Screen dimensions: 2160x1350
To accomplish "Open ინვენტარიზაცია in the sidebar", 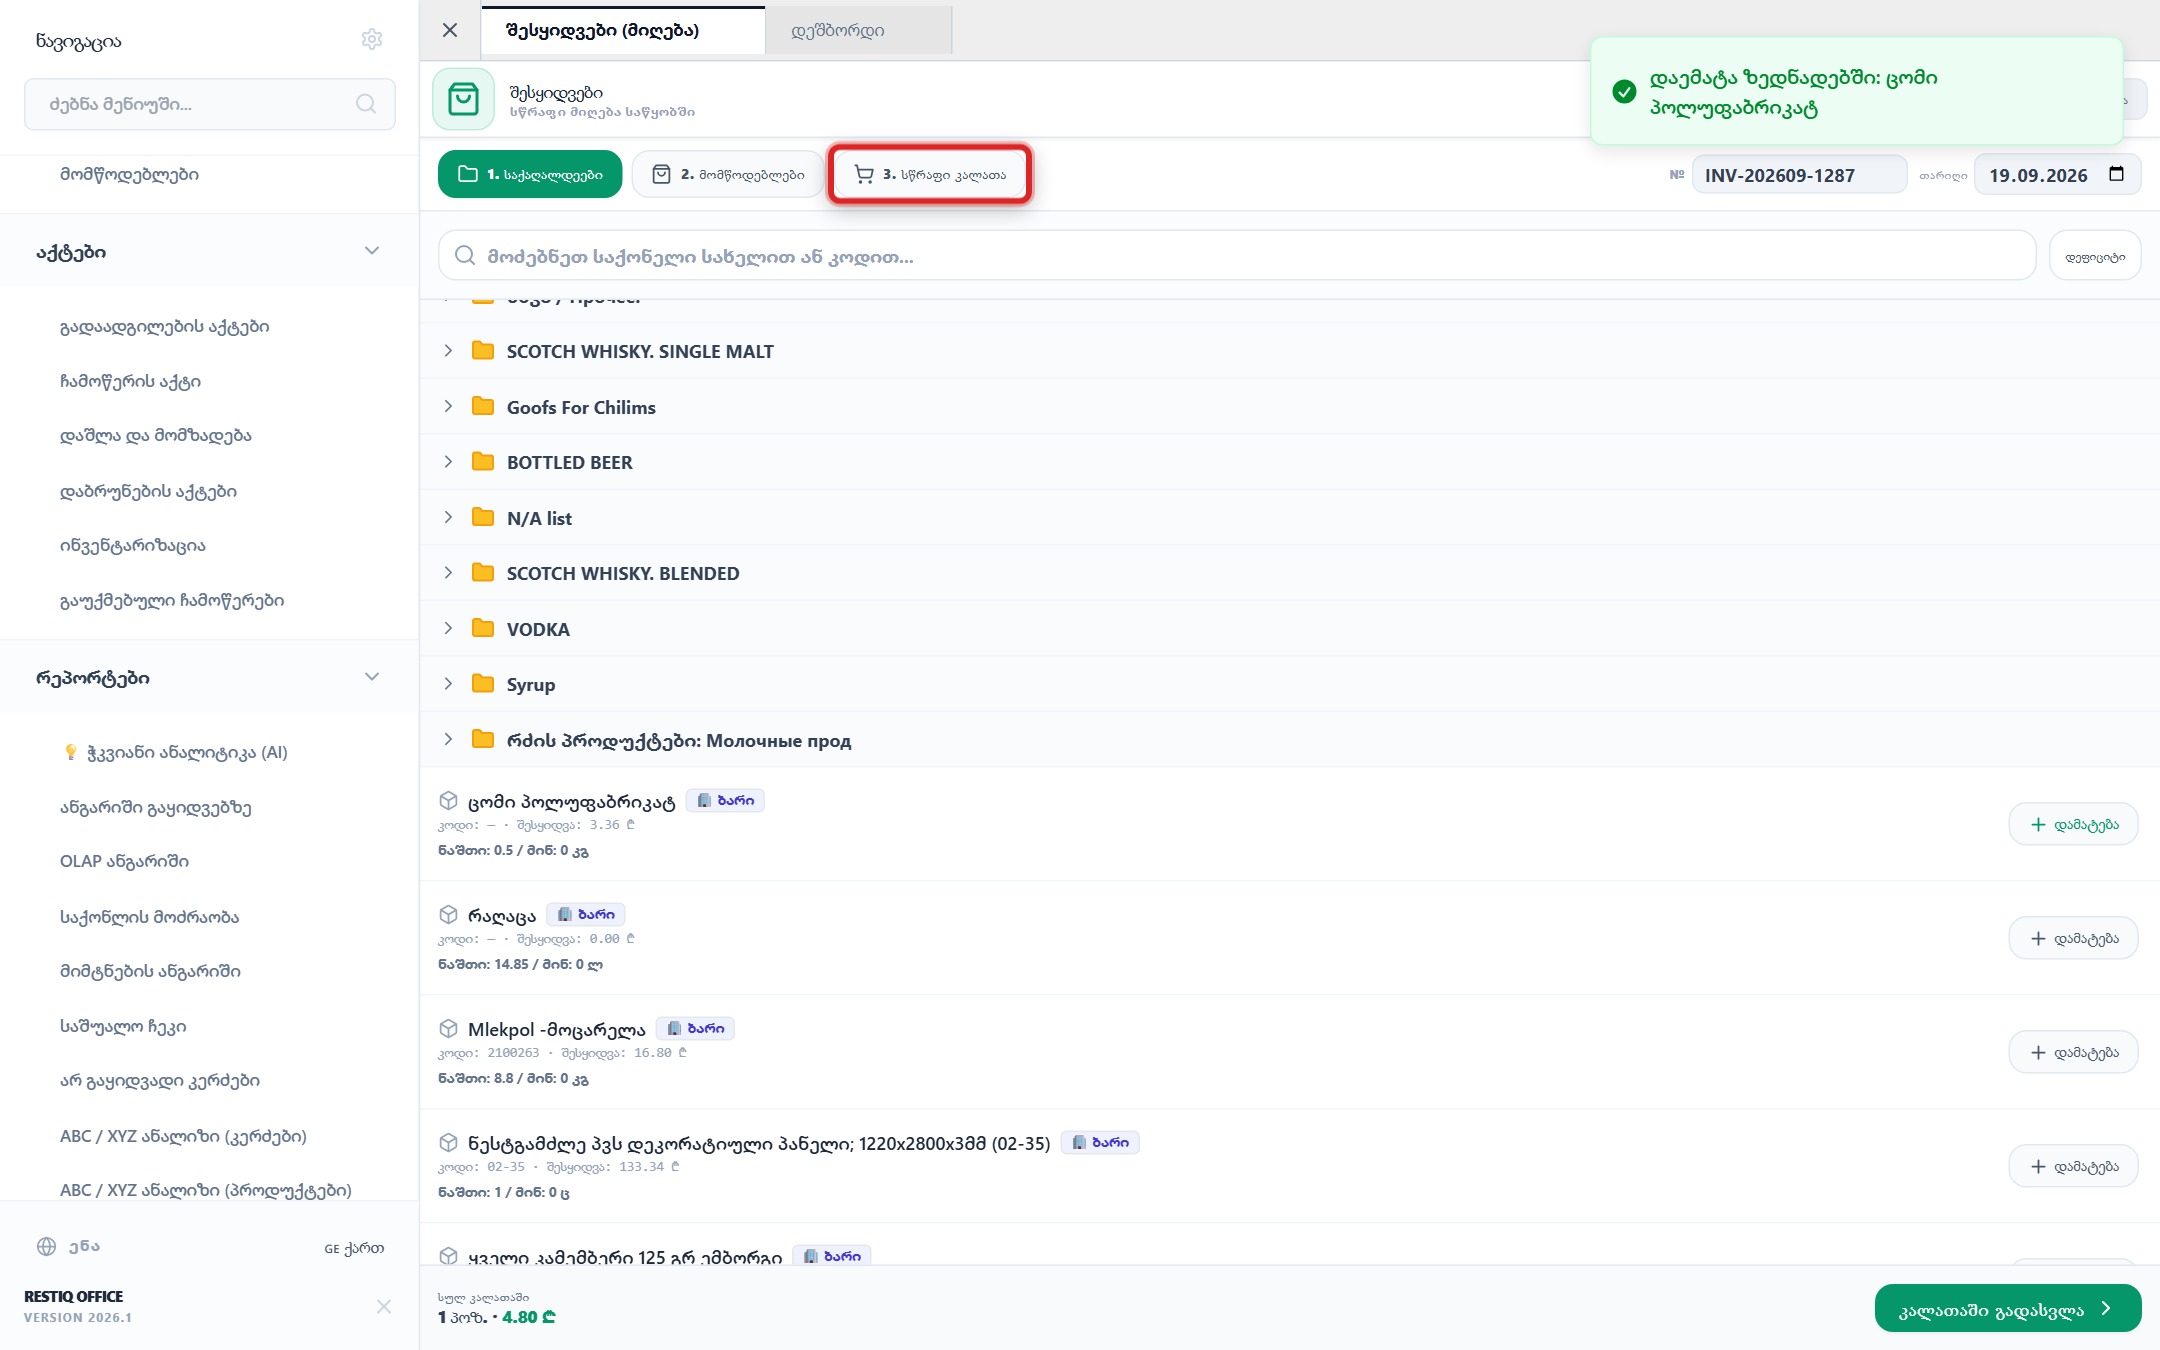I will click(133, 545).
